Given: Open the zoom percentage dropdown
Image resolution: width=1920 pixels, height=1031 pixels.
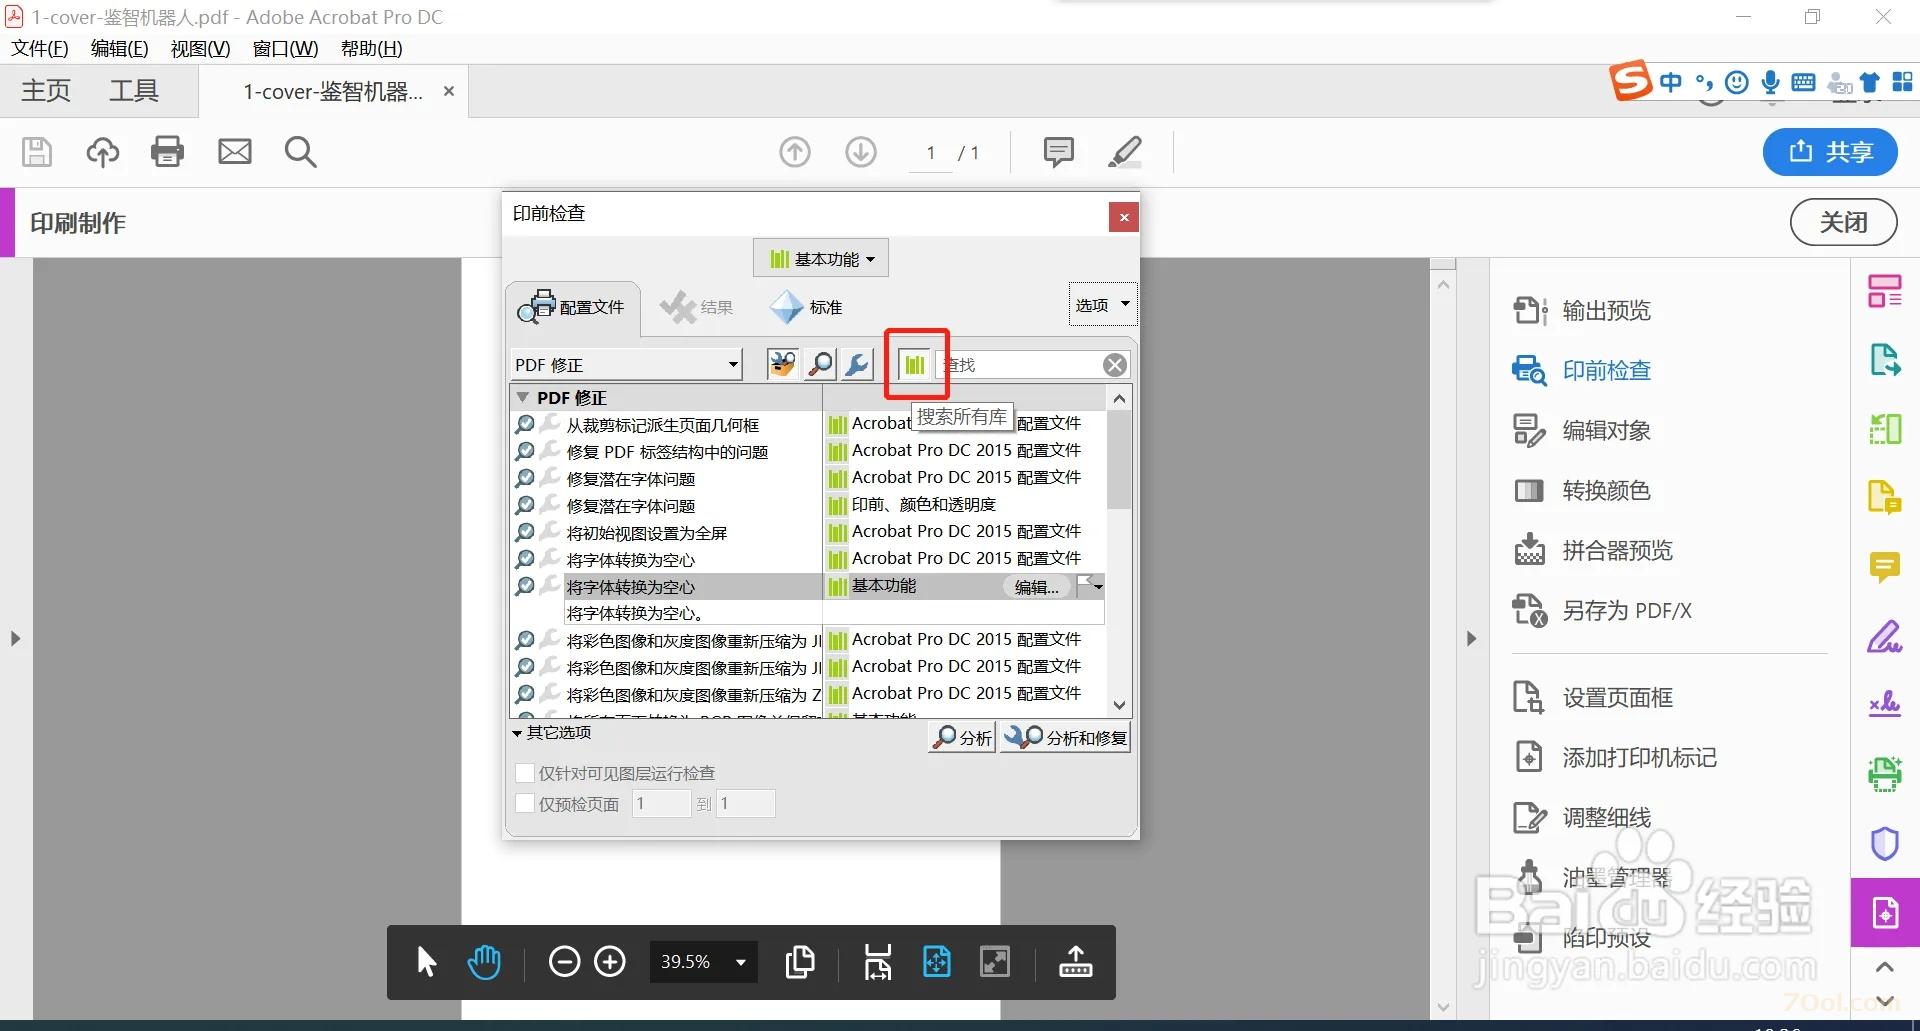Looking at the screenshot, I should [x=741, y=962].
